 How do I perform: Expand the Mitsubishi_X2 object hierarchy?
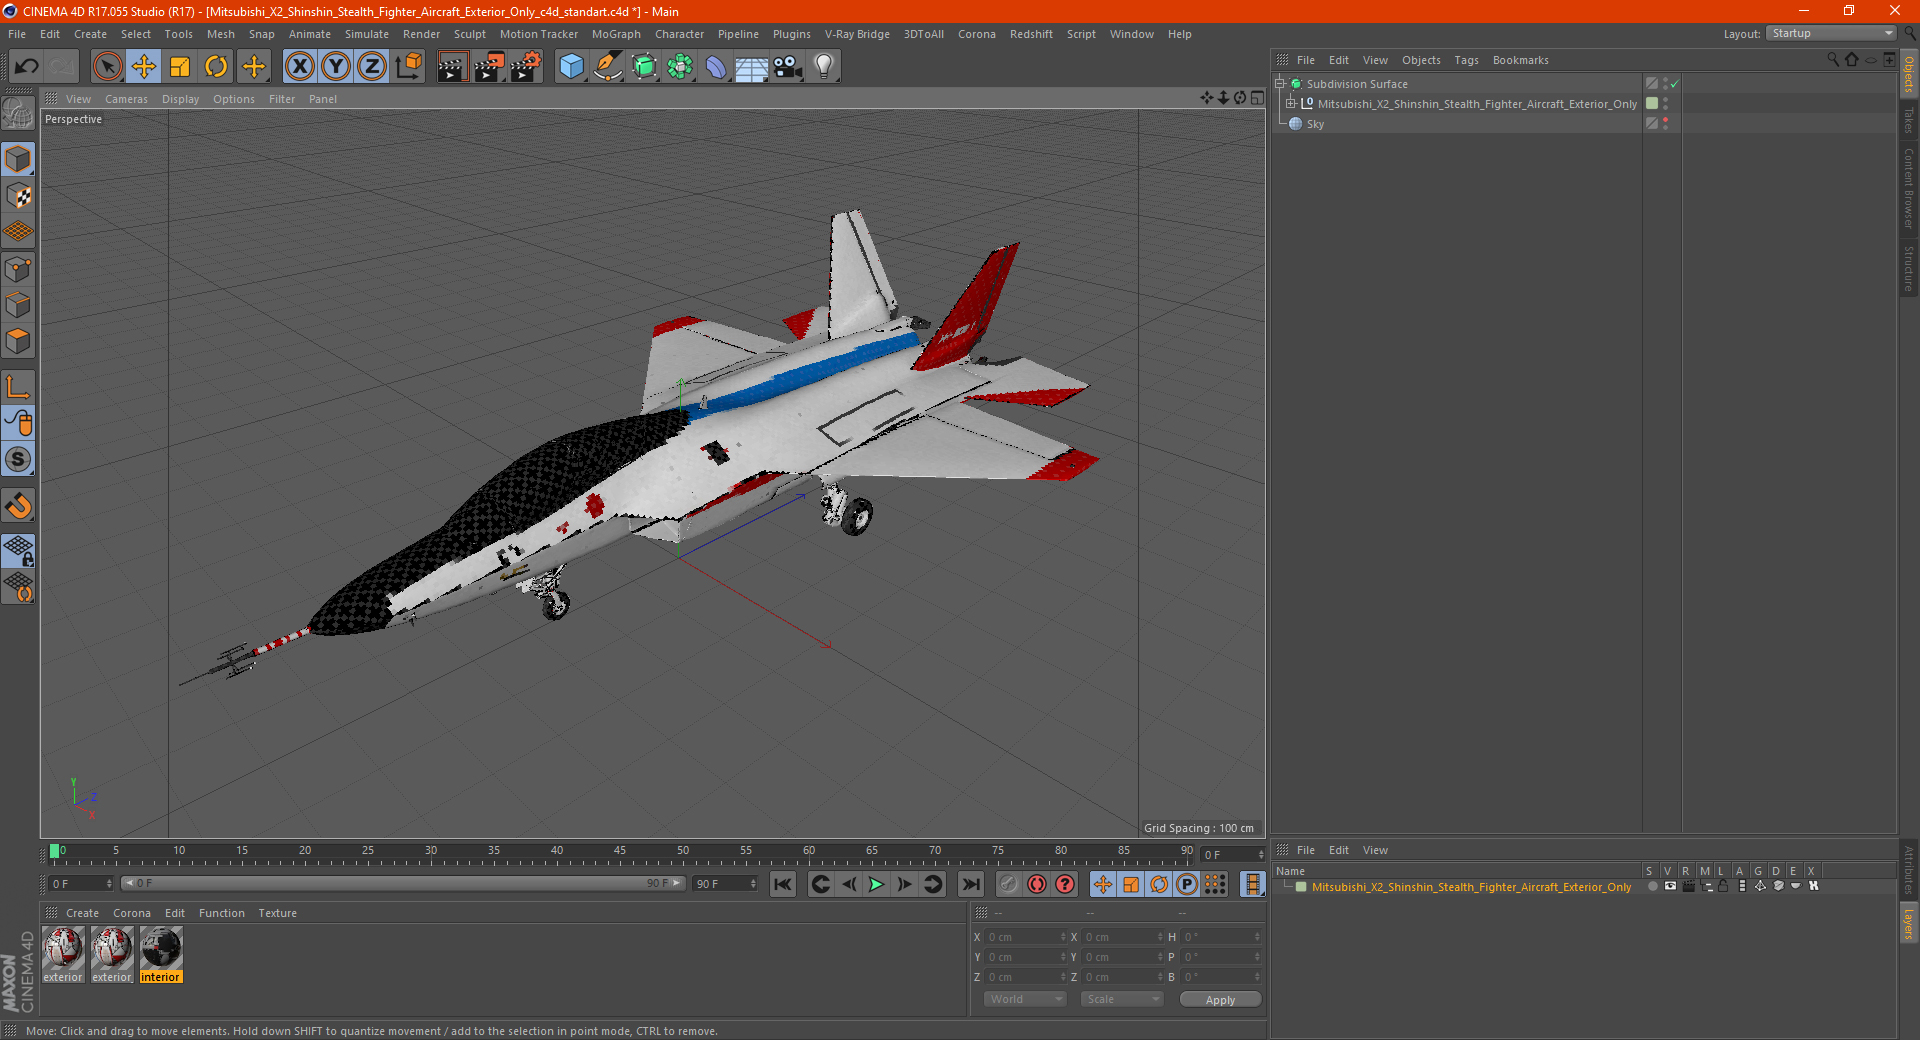pos(1291,104)
